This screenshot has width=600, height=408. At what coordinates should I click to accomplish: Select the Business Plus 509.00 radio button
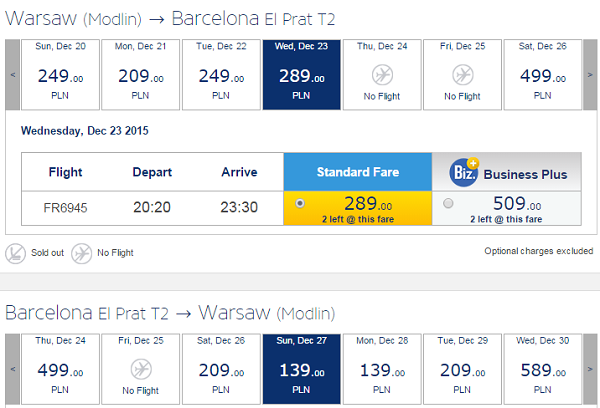tap(448, 203)
